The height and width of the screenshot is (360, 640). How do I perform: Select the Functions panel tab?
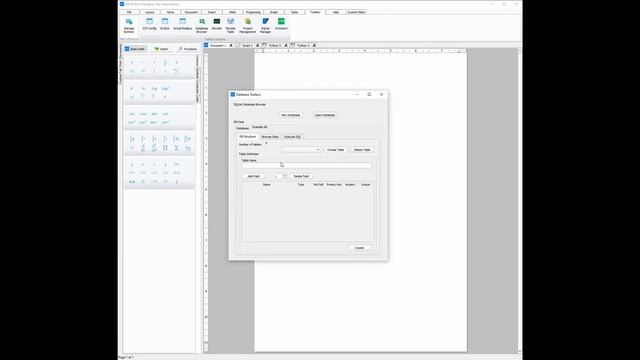[x=188, y=49]
